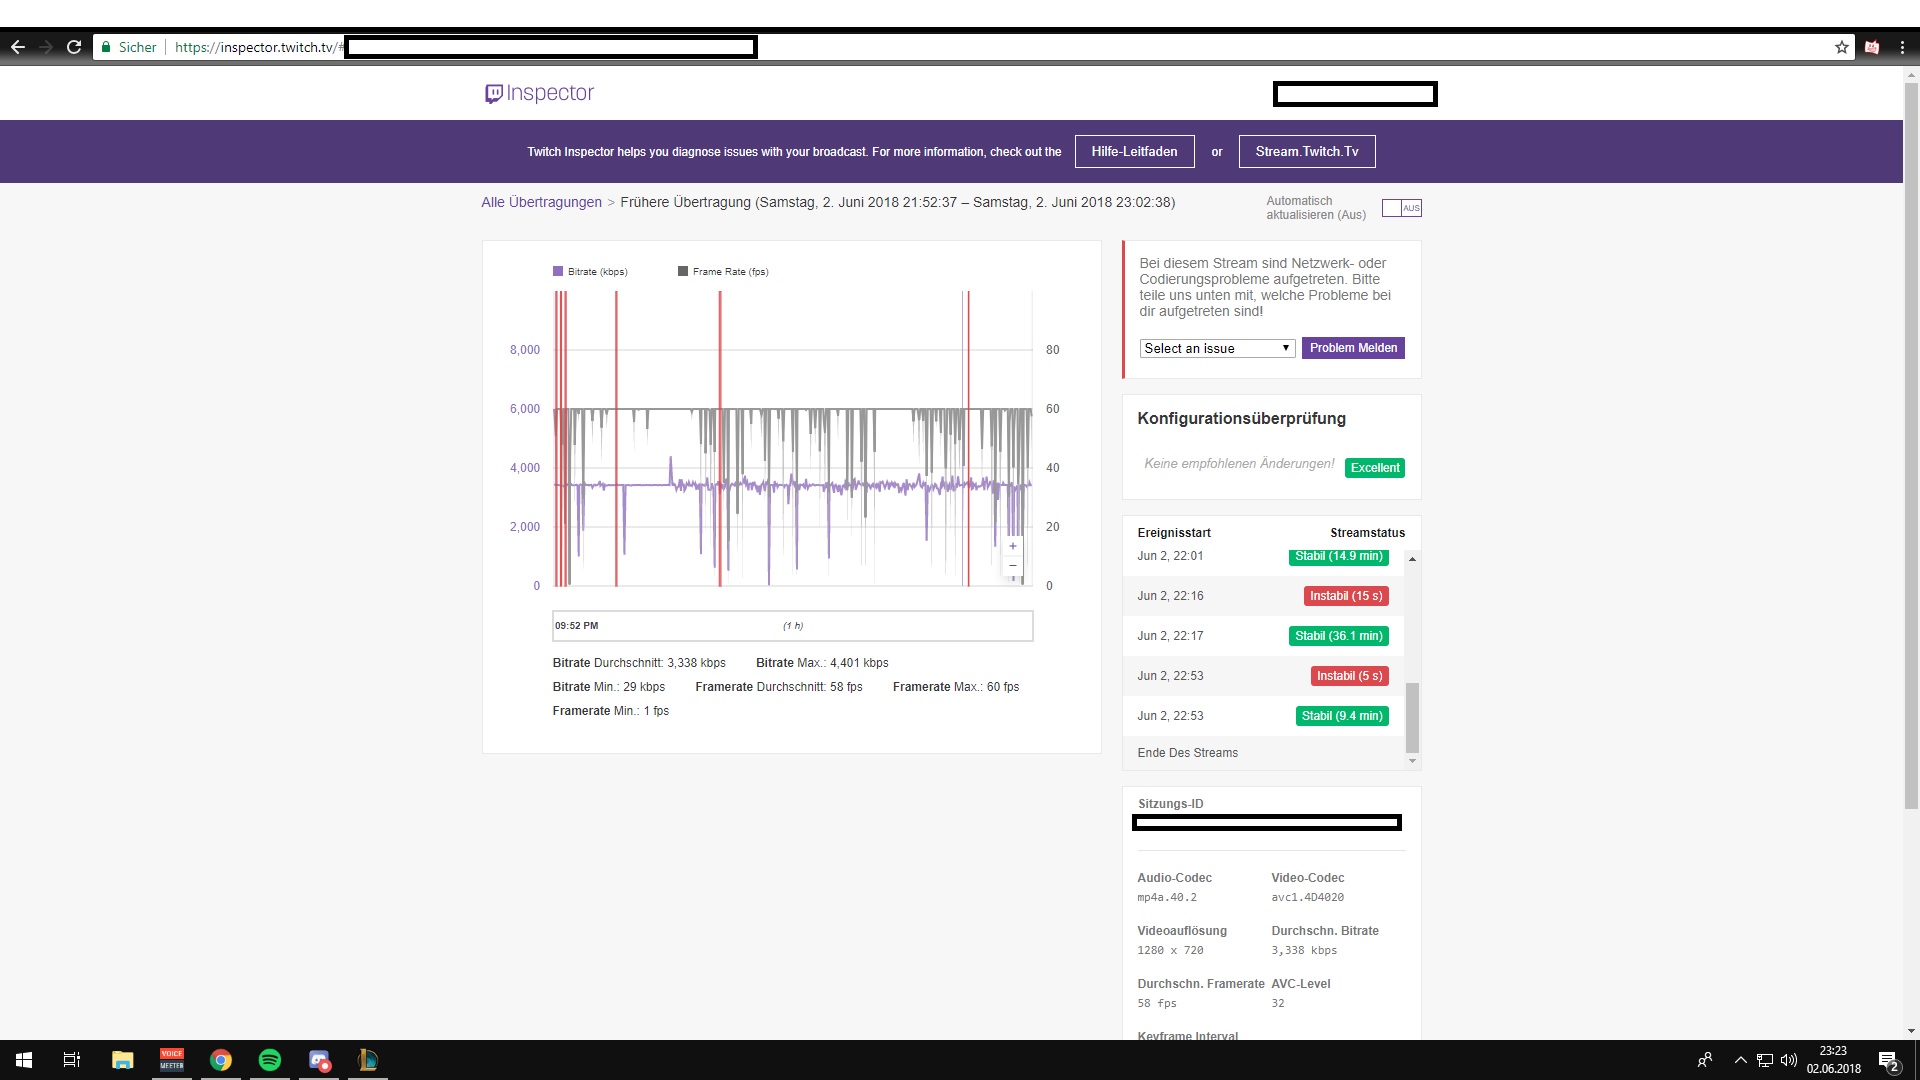Click 'Stream.Twitch.Tv' menu item

(x=1307, y=150)
